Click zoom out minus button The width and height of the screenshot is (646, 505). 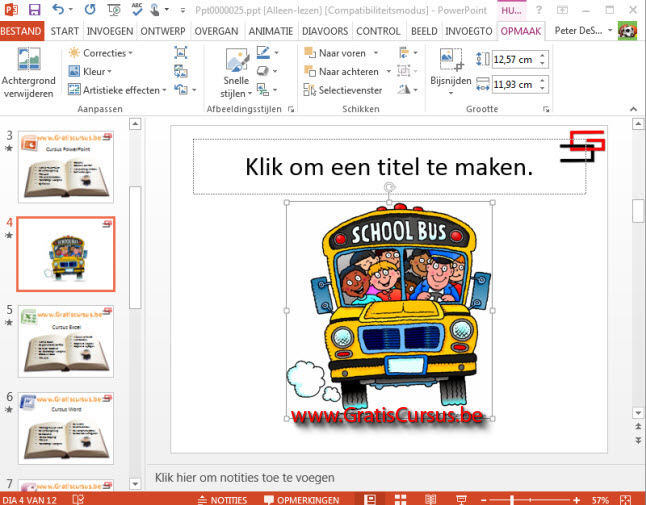tap(484, 500)
